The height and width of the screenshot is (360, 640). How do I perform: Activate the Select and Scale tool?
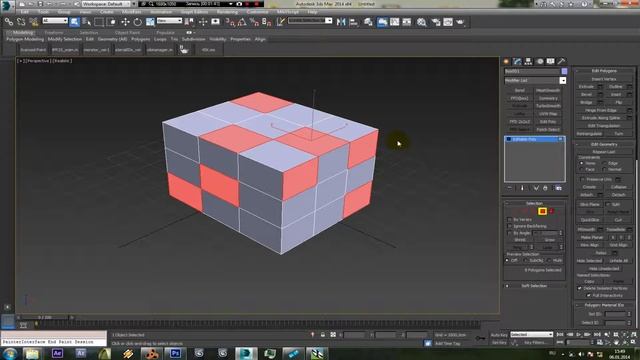tap(150, 22)
